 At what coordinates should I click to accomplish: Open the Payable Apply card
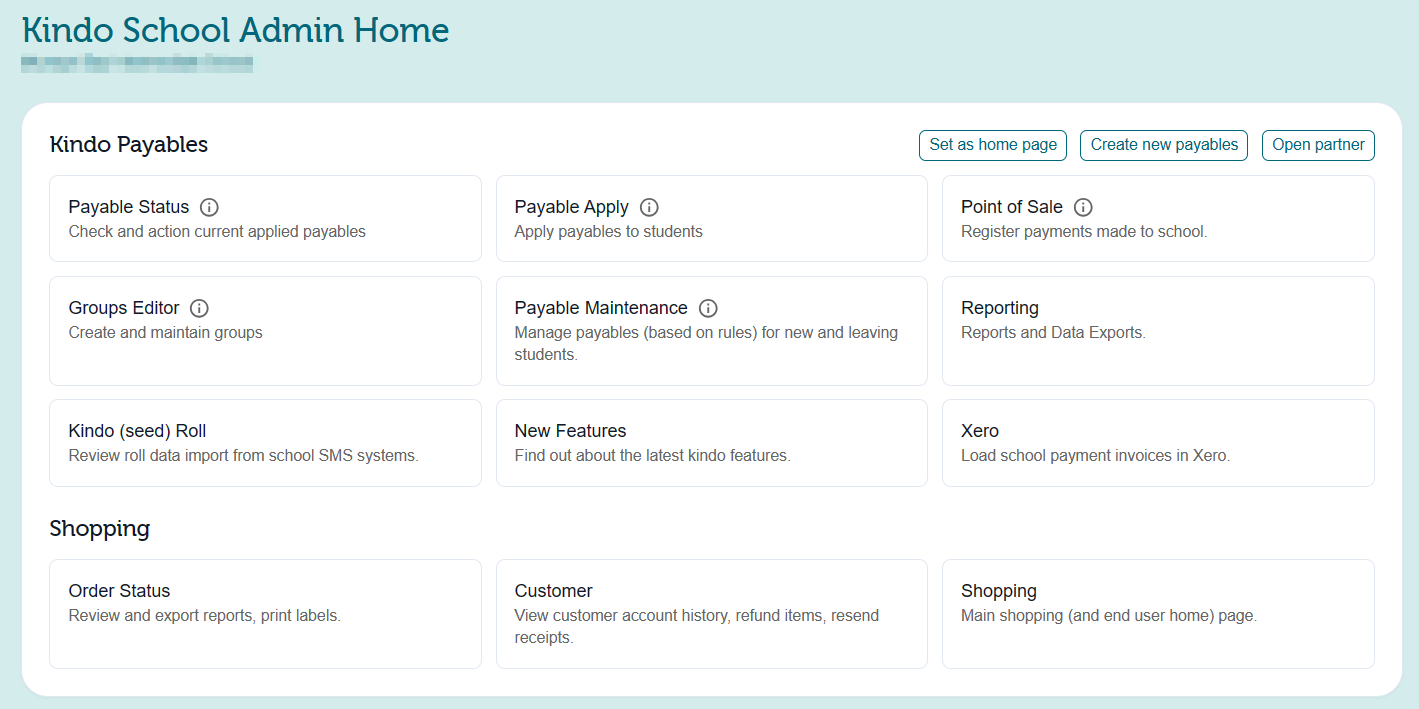712,219
